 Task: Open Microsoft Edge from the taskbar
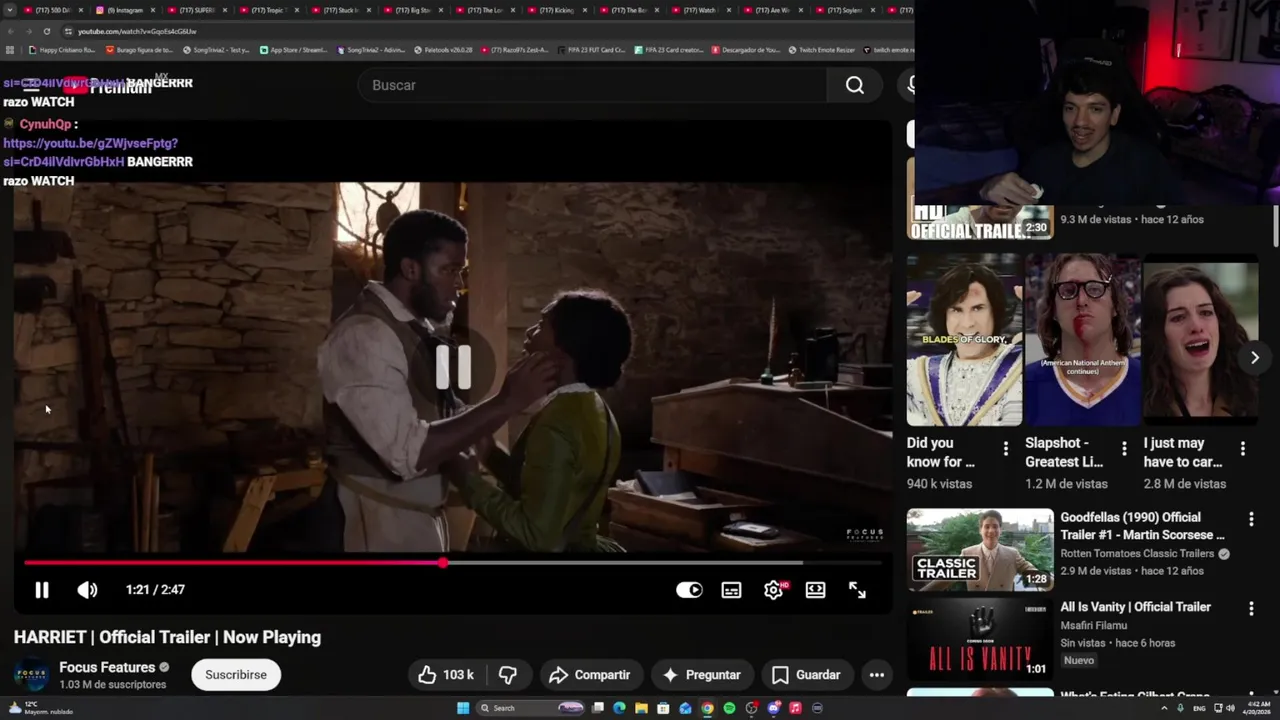[x=619, y=708]
